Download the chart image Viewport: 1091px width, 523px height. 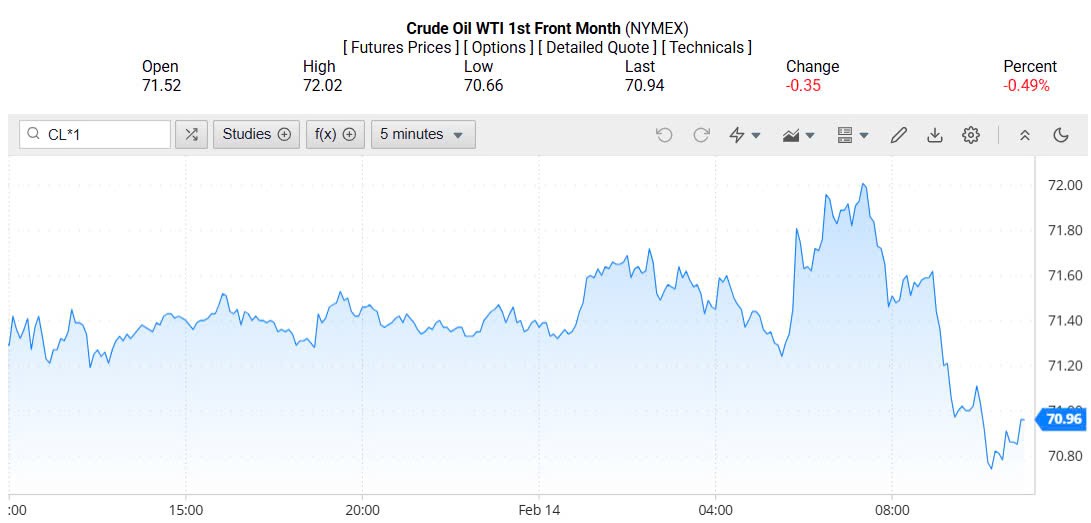point(935,135)
